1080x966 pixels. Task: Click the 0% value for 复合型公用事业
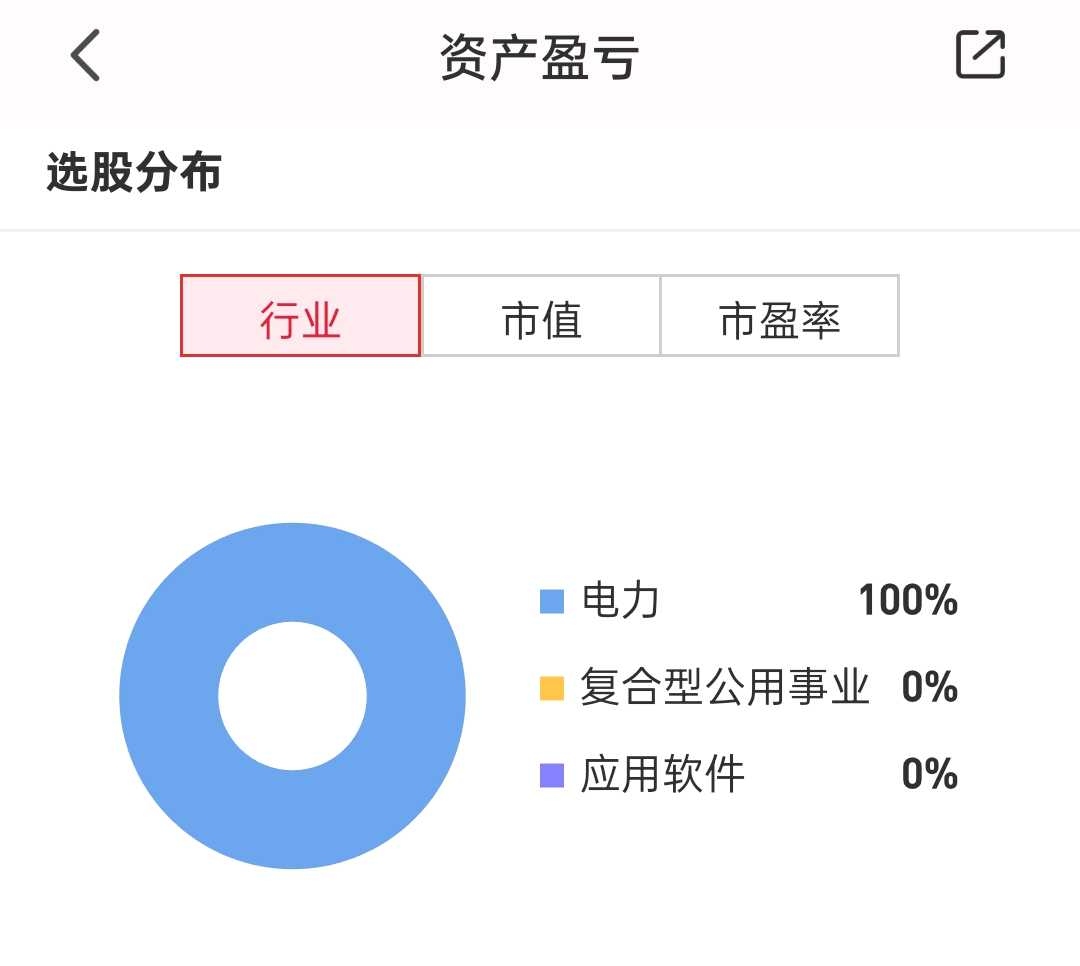click(929, 687)
